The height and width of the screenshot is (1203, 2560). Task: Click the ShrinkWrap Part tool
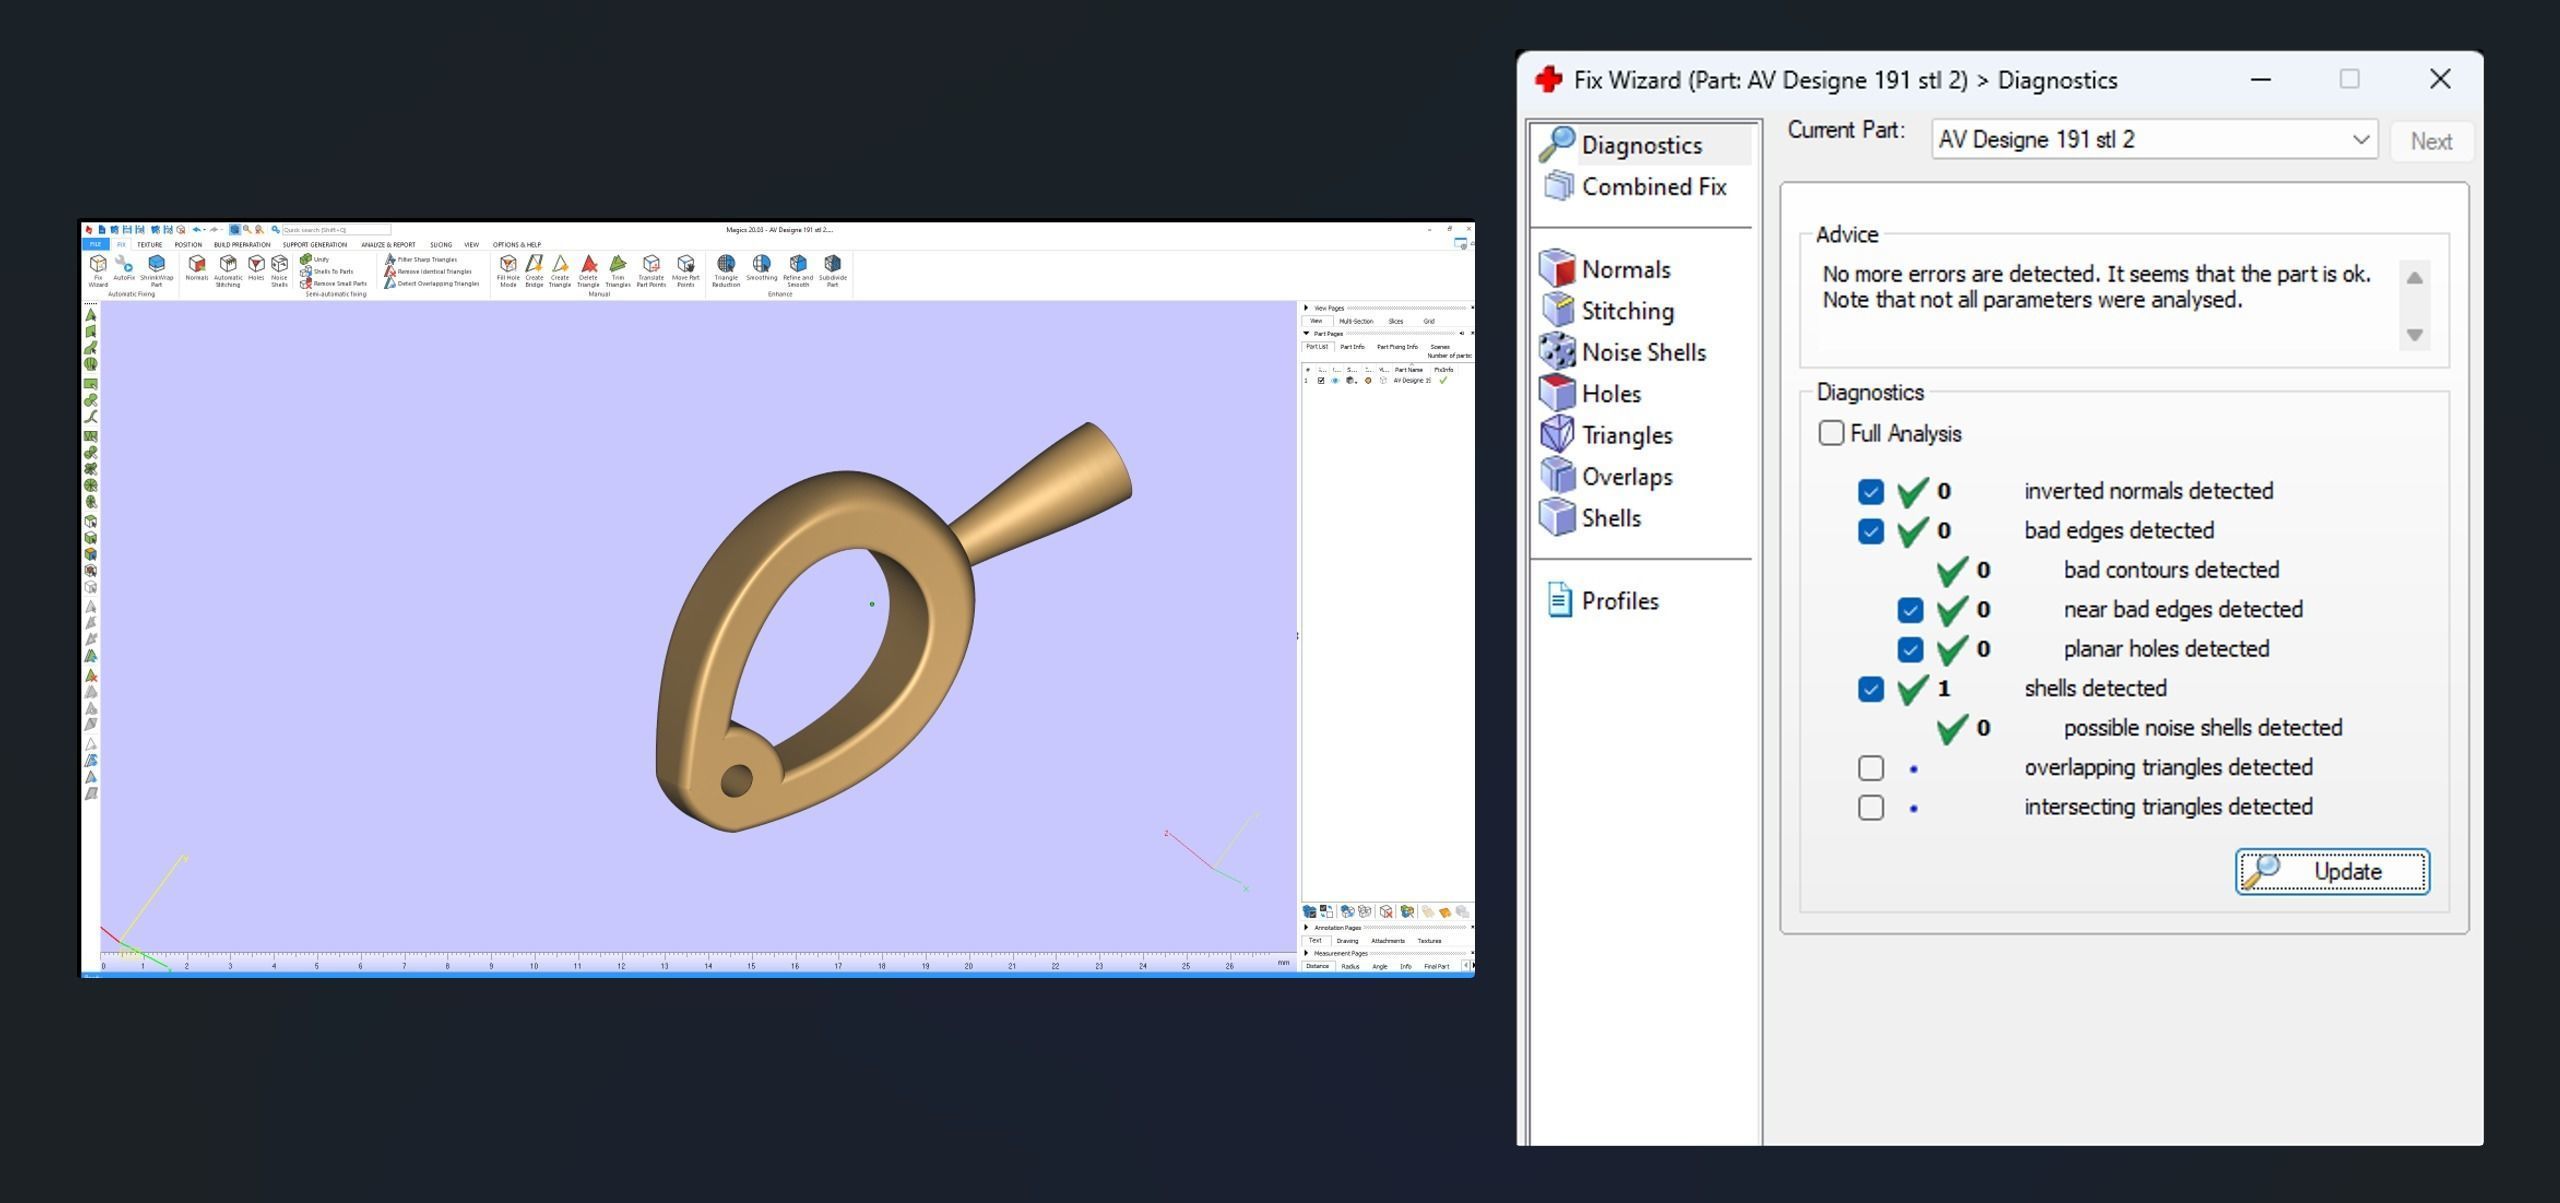pos(157,268)
